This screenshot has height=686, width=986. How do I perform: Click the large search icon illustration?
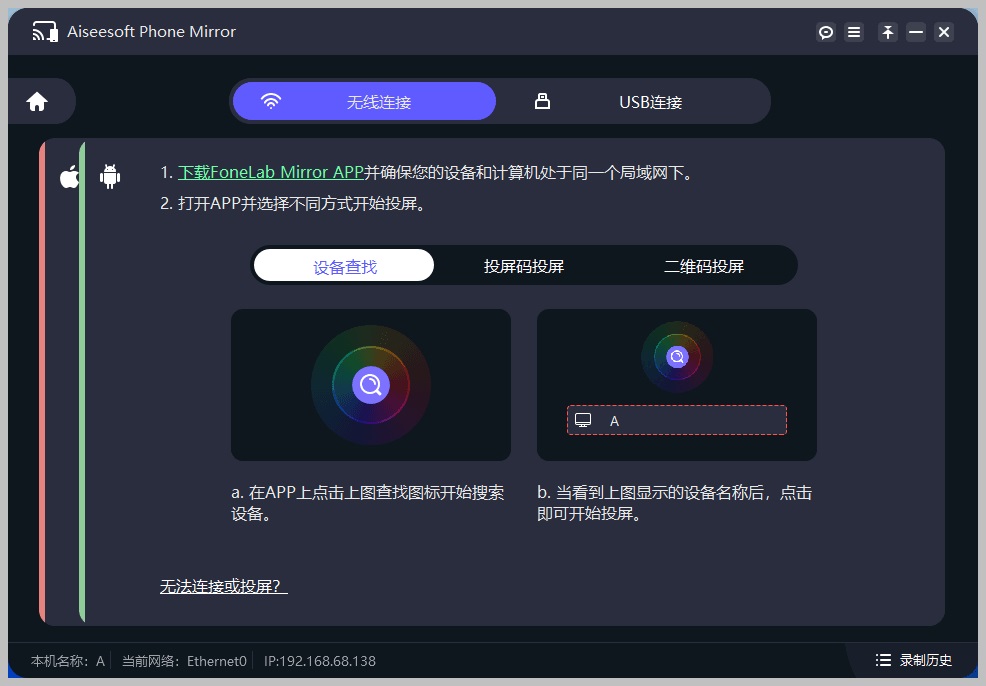tap(371, 385)
